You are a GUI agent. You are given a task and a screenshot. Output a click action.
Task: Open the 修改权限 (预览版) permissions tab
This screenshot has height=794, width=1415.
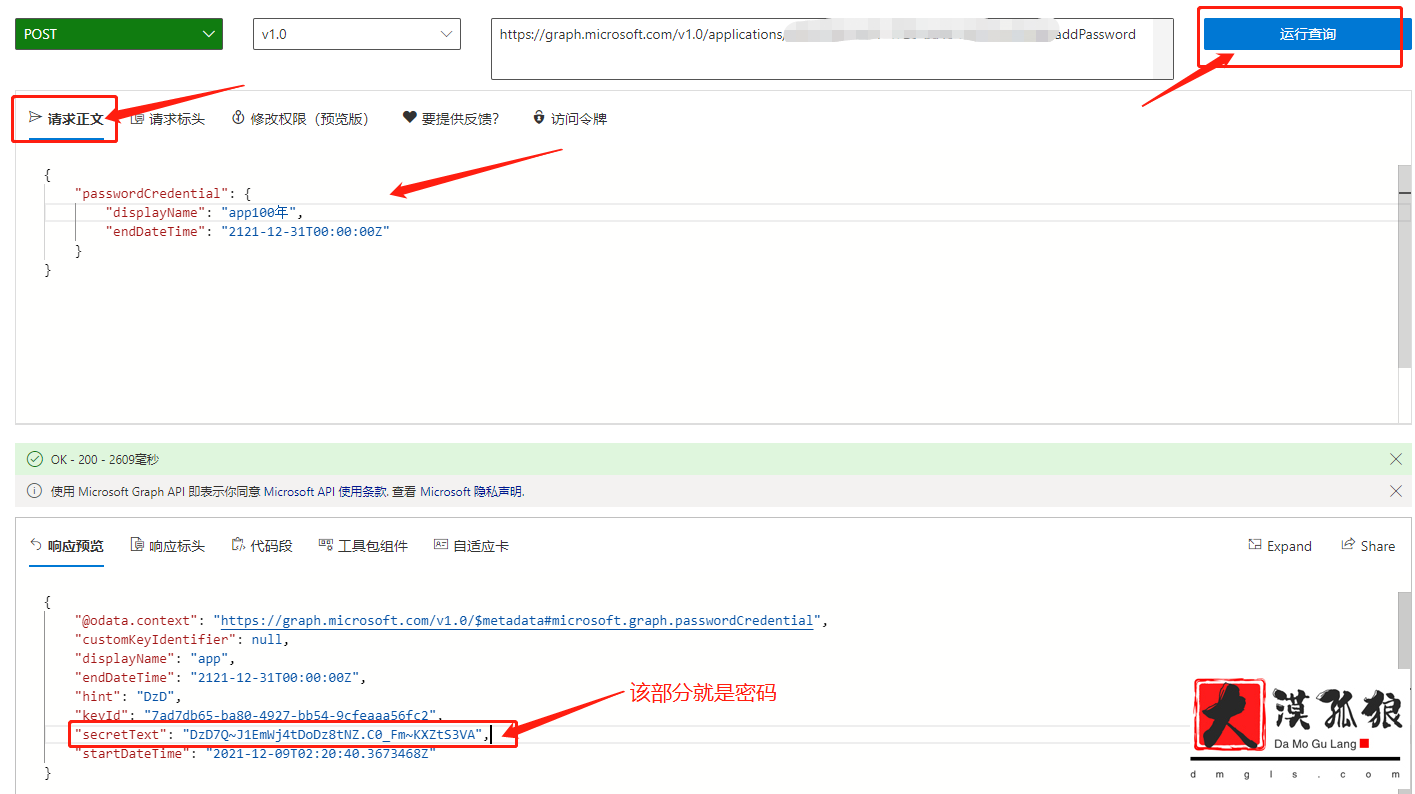[x=300, y=119]
